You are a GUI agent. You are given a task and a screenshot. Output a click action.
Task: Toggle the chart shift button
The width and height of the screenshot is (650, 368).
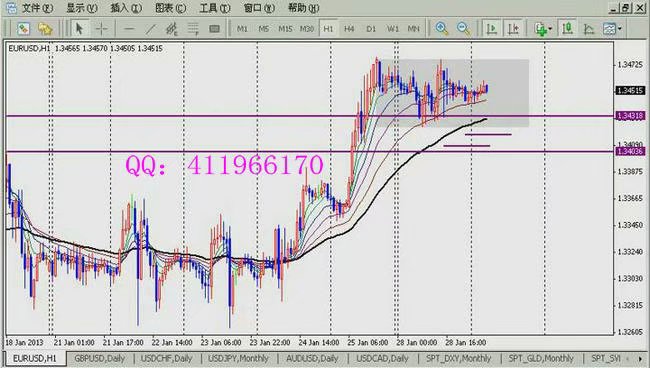[514, 29]
